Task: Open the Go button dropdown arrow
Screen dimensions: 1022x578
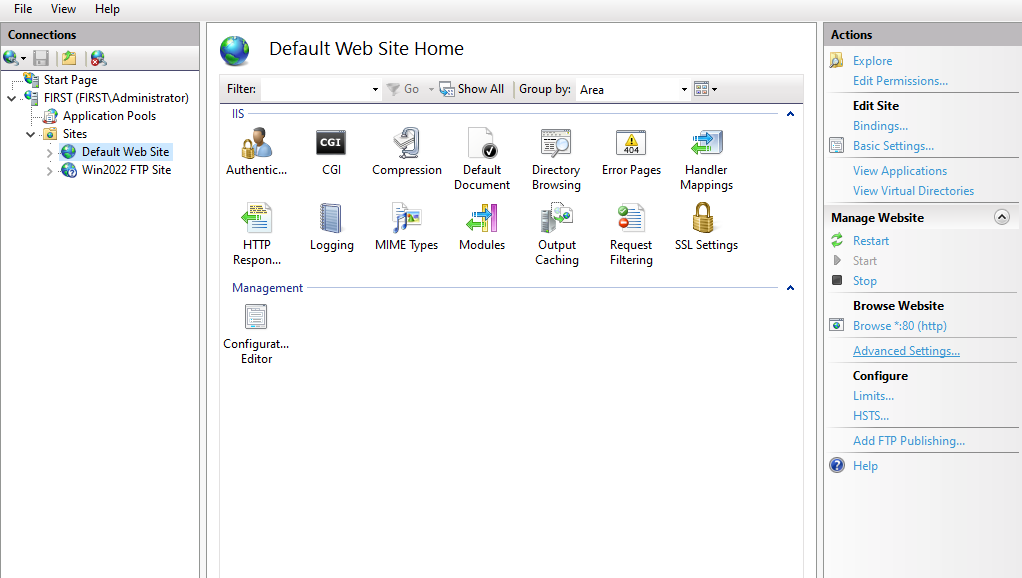Action: pyautogui.click(x=431, y=89)
